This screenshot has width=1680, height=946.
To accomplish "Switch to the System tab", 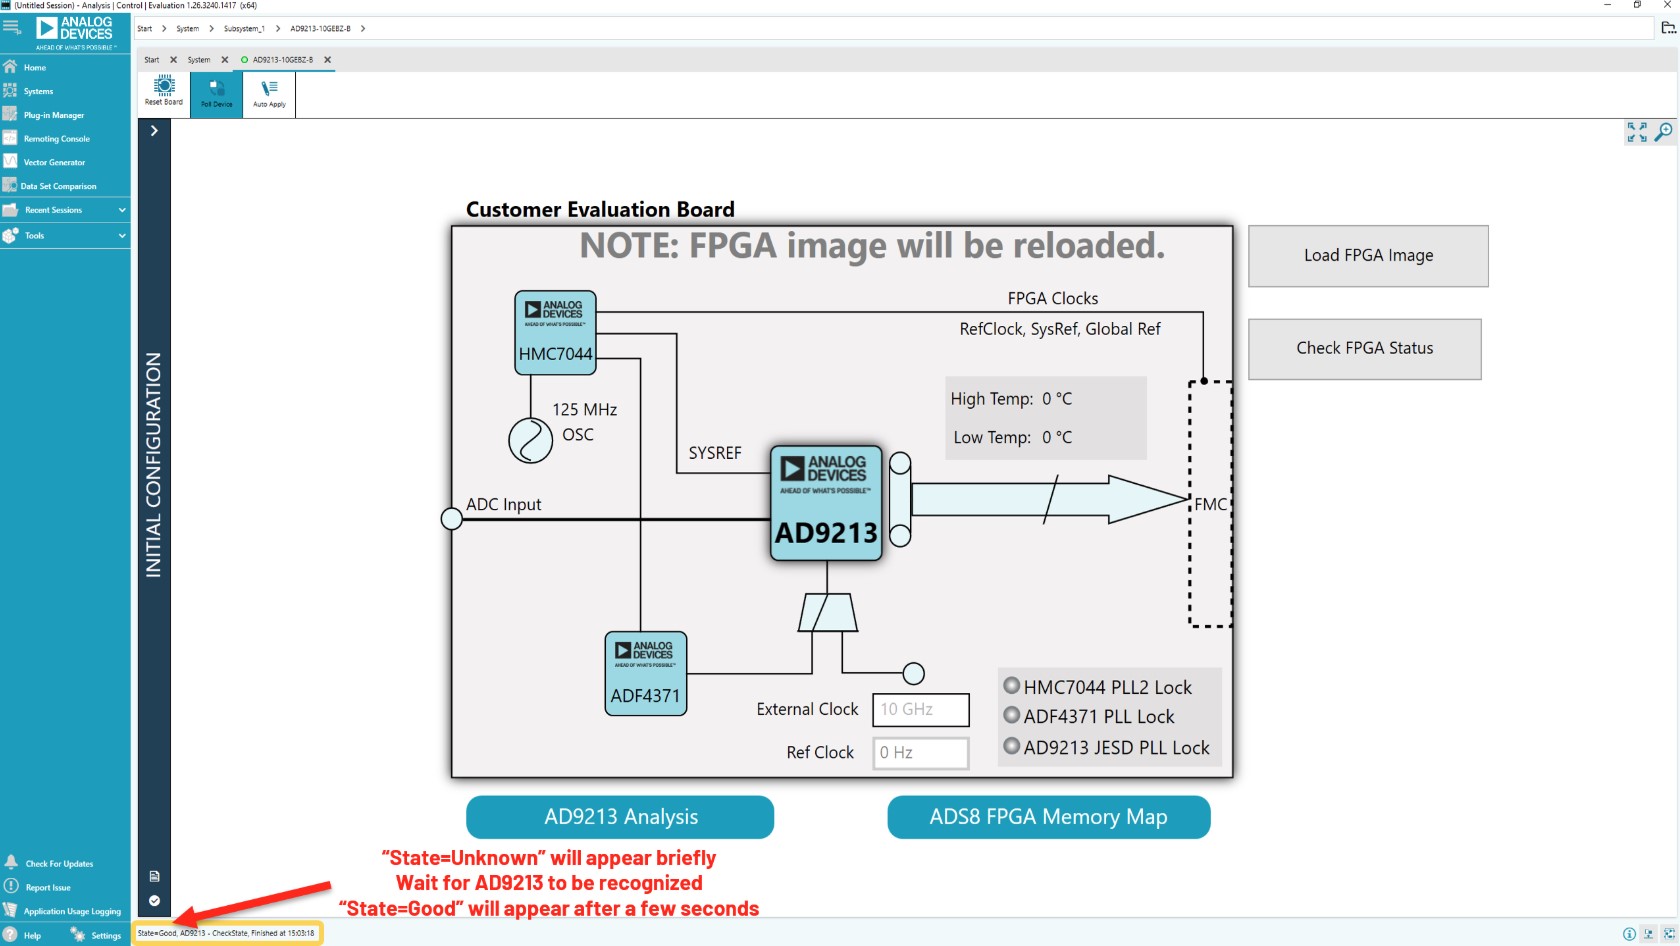I will (197, 60).
